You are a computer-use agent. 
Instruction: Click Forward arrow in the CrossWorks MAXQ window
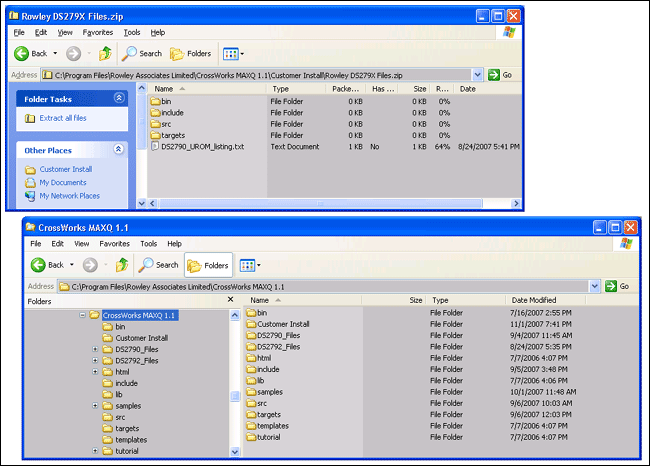[x=90, y=265]
